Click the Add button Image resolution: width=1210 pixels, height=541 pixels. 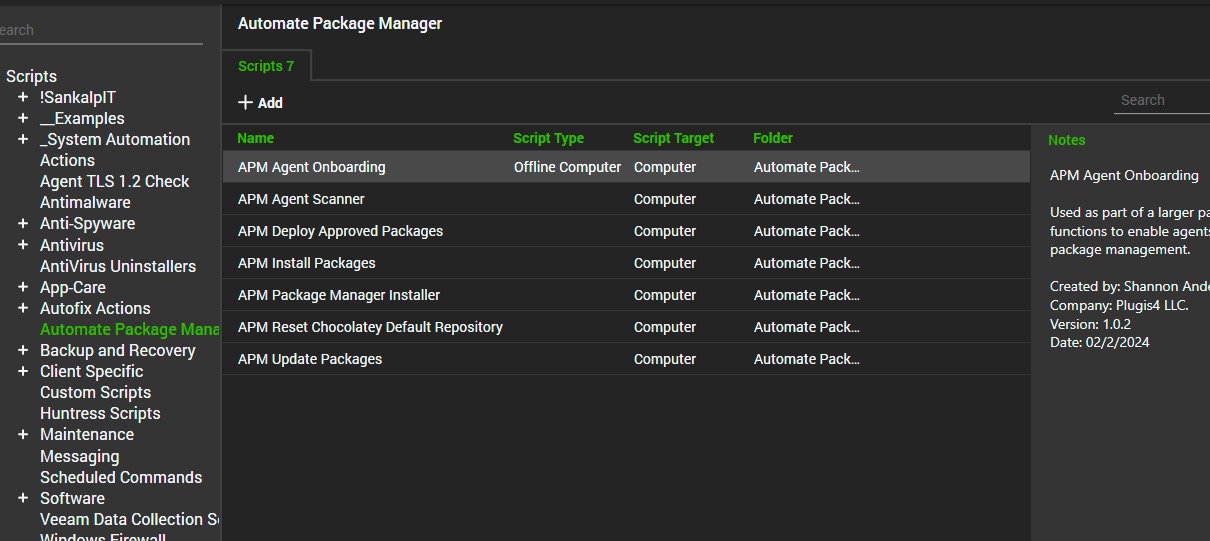[260, 103]
